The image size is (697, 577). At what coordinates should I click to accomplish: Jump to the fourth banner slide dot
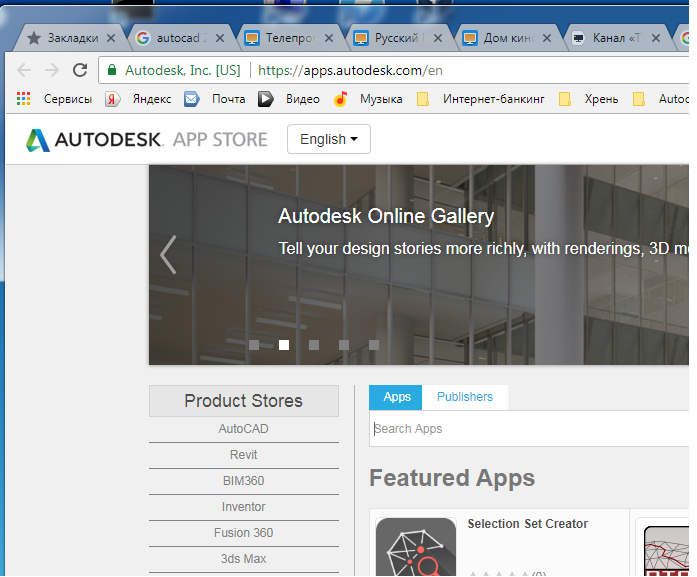tap(344, 345)
